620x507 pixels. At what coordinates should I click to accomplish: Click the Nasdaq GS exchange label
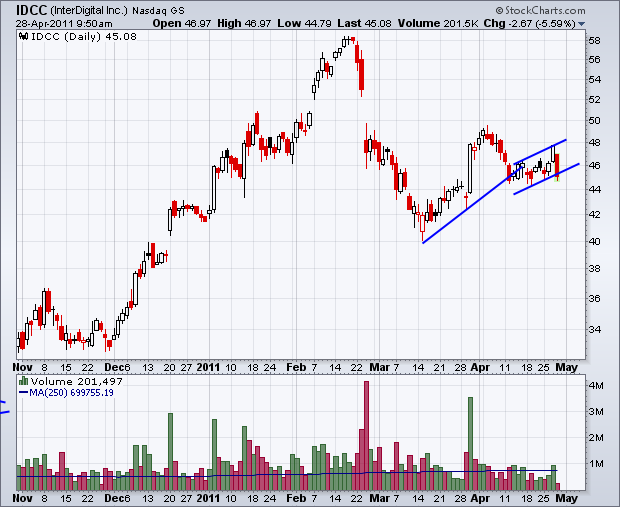(158, 11)
